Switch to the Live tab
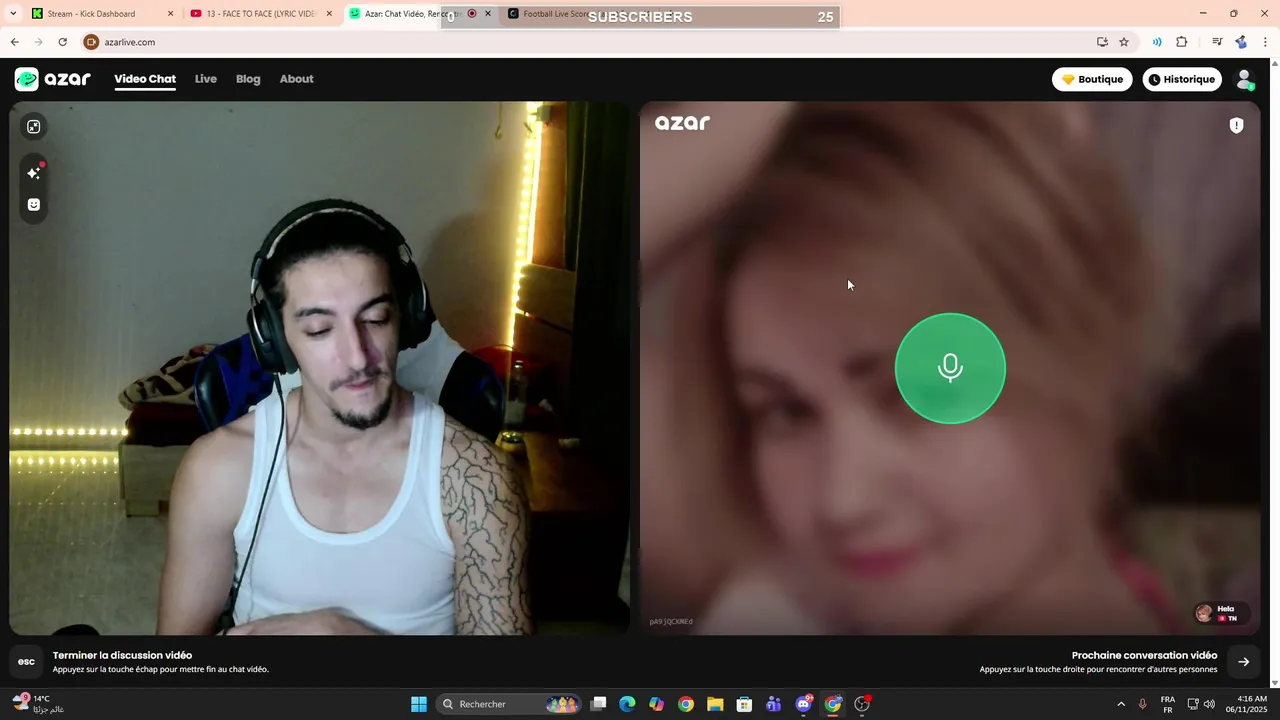This screenshot has width=1280, height=720. point(206,79)
